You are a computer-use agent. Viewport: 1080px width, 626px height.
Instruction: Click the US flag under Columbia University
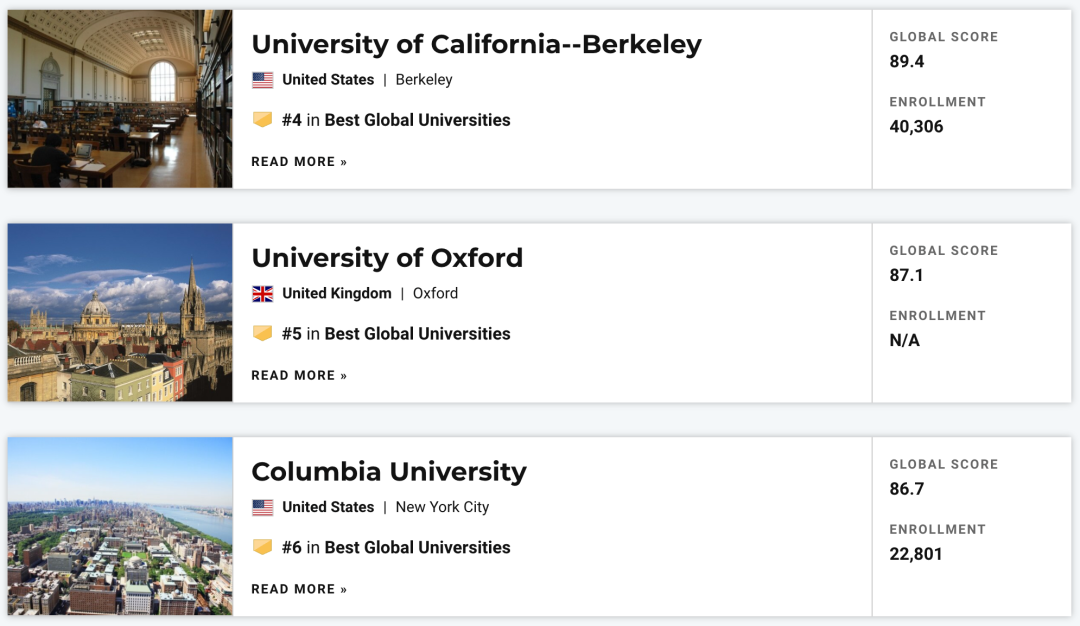tap(262, 508)
